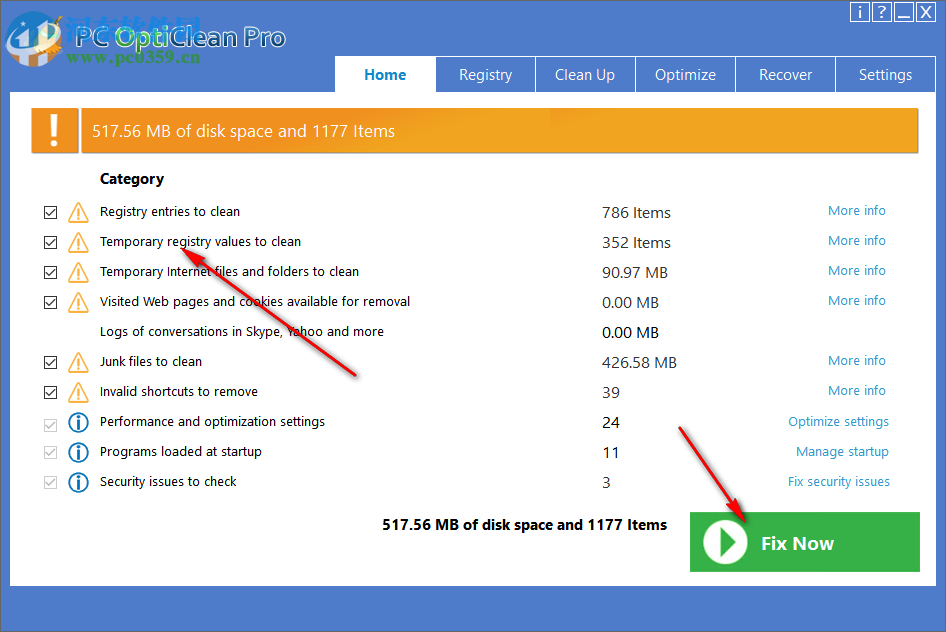Minimize the PC OptiClean Pro window
946x632 pixels.
click(904, 12)
